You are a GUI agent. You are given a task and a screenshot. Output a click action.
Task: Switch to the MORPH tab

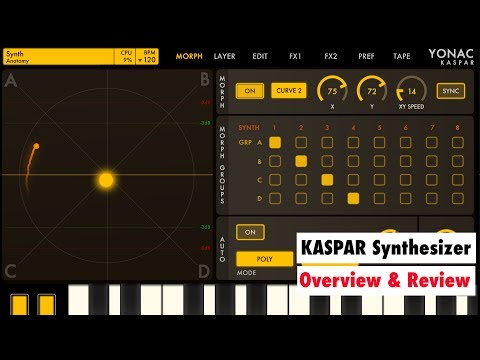coord(189,56)
